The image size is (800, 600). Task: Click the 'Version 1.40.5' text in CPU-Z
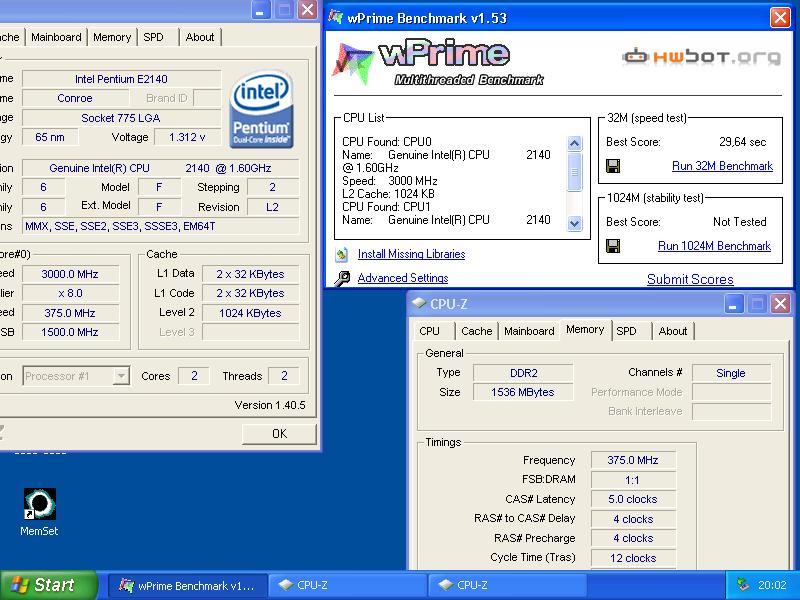tap(270, 405)
